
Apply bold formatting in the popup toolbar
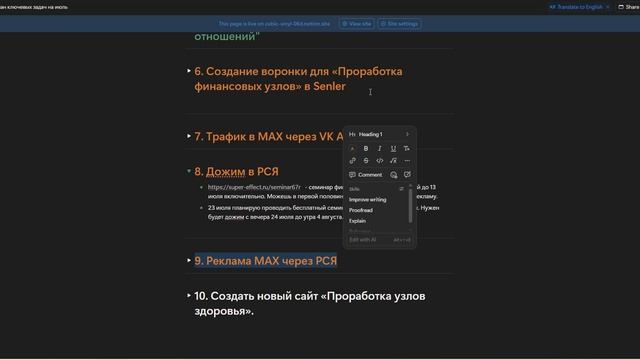pyautogui.click(x=366, y=149)
